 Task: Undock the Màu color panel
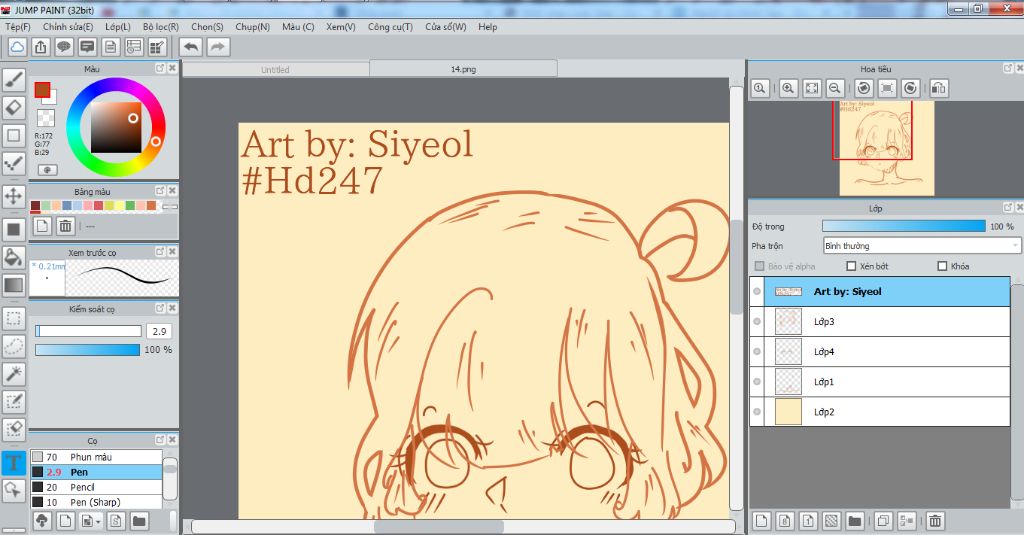coord(160,68)
